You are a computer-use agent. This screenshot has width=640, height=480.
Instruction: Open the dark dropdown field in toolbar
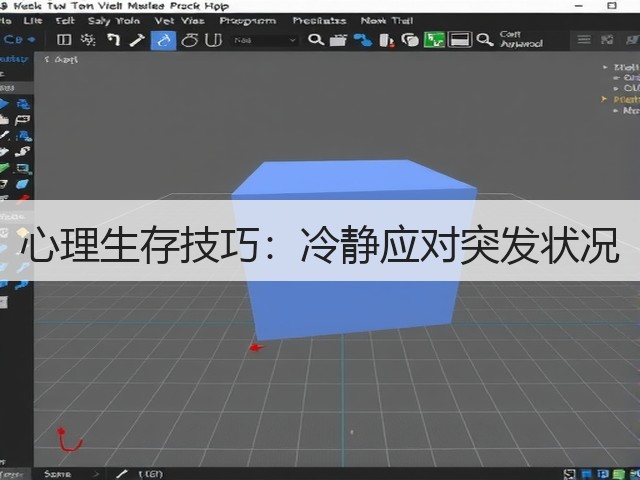(264, 40)
